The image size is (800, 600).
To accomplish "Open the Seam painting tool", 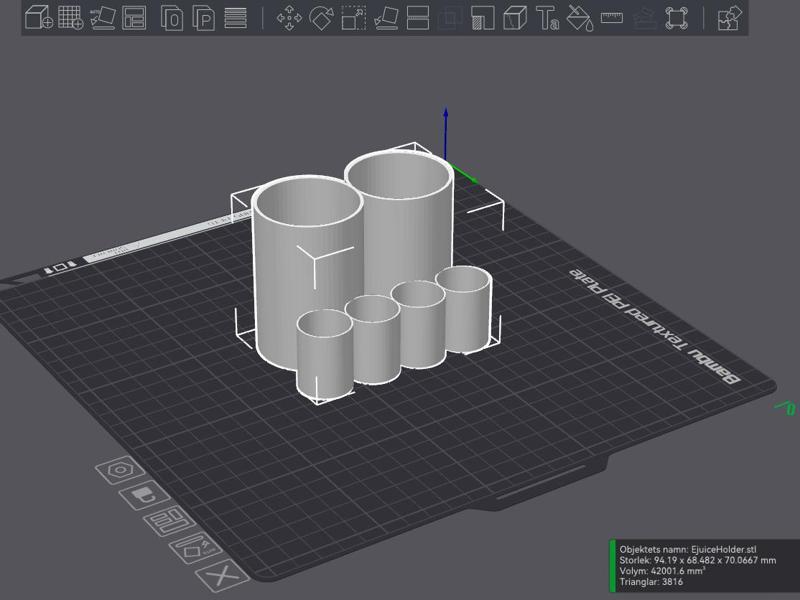I will pyautogui.click(x=515, y=17).
